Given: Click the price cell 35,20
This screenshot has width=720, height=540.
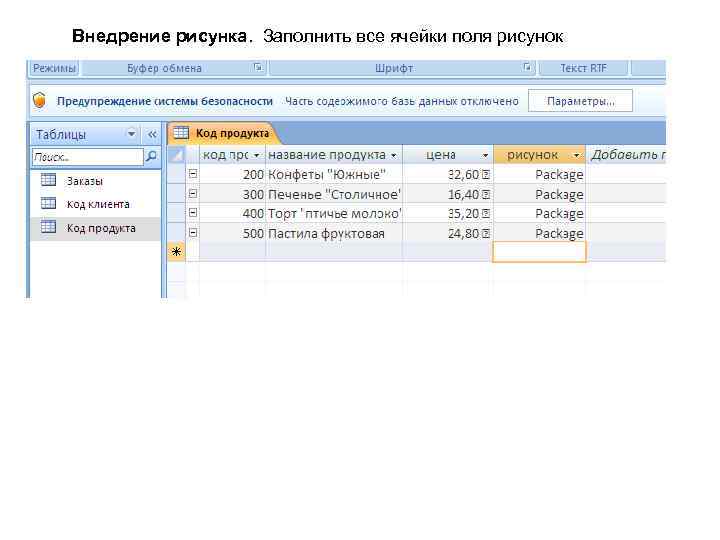Looking at the screenshot, I should coord(448,214).
